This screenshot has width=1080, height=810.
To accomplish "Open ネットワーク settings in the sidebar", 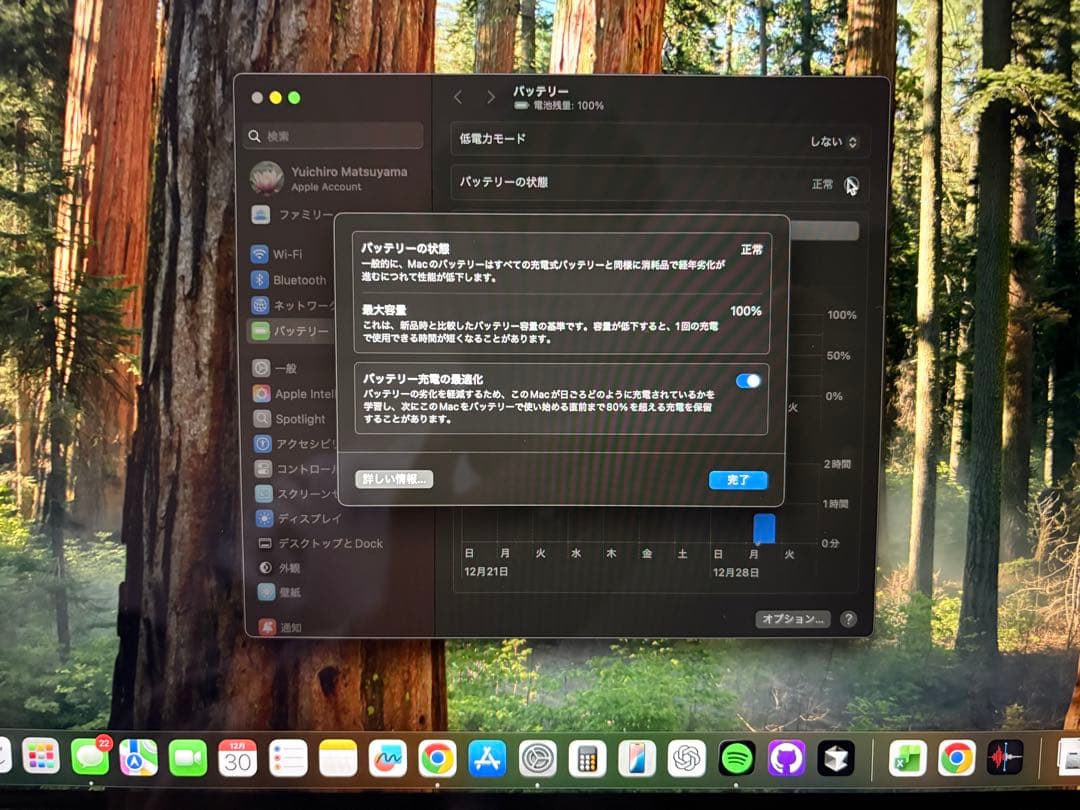I will 290,305.
